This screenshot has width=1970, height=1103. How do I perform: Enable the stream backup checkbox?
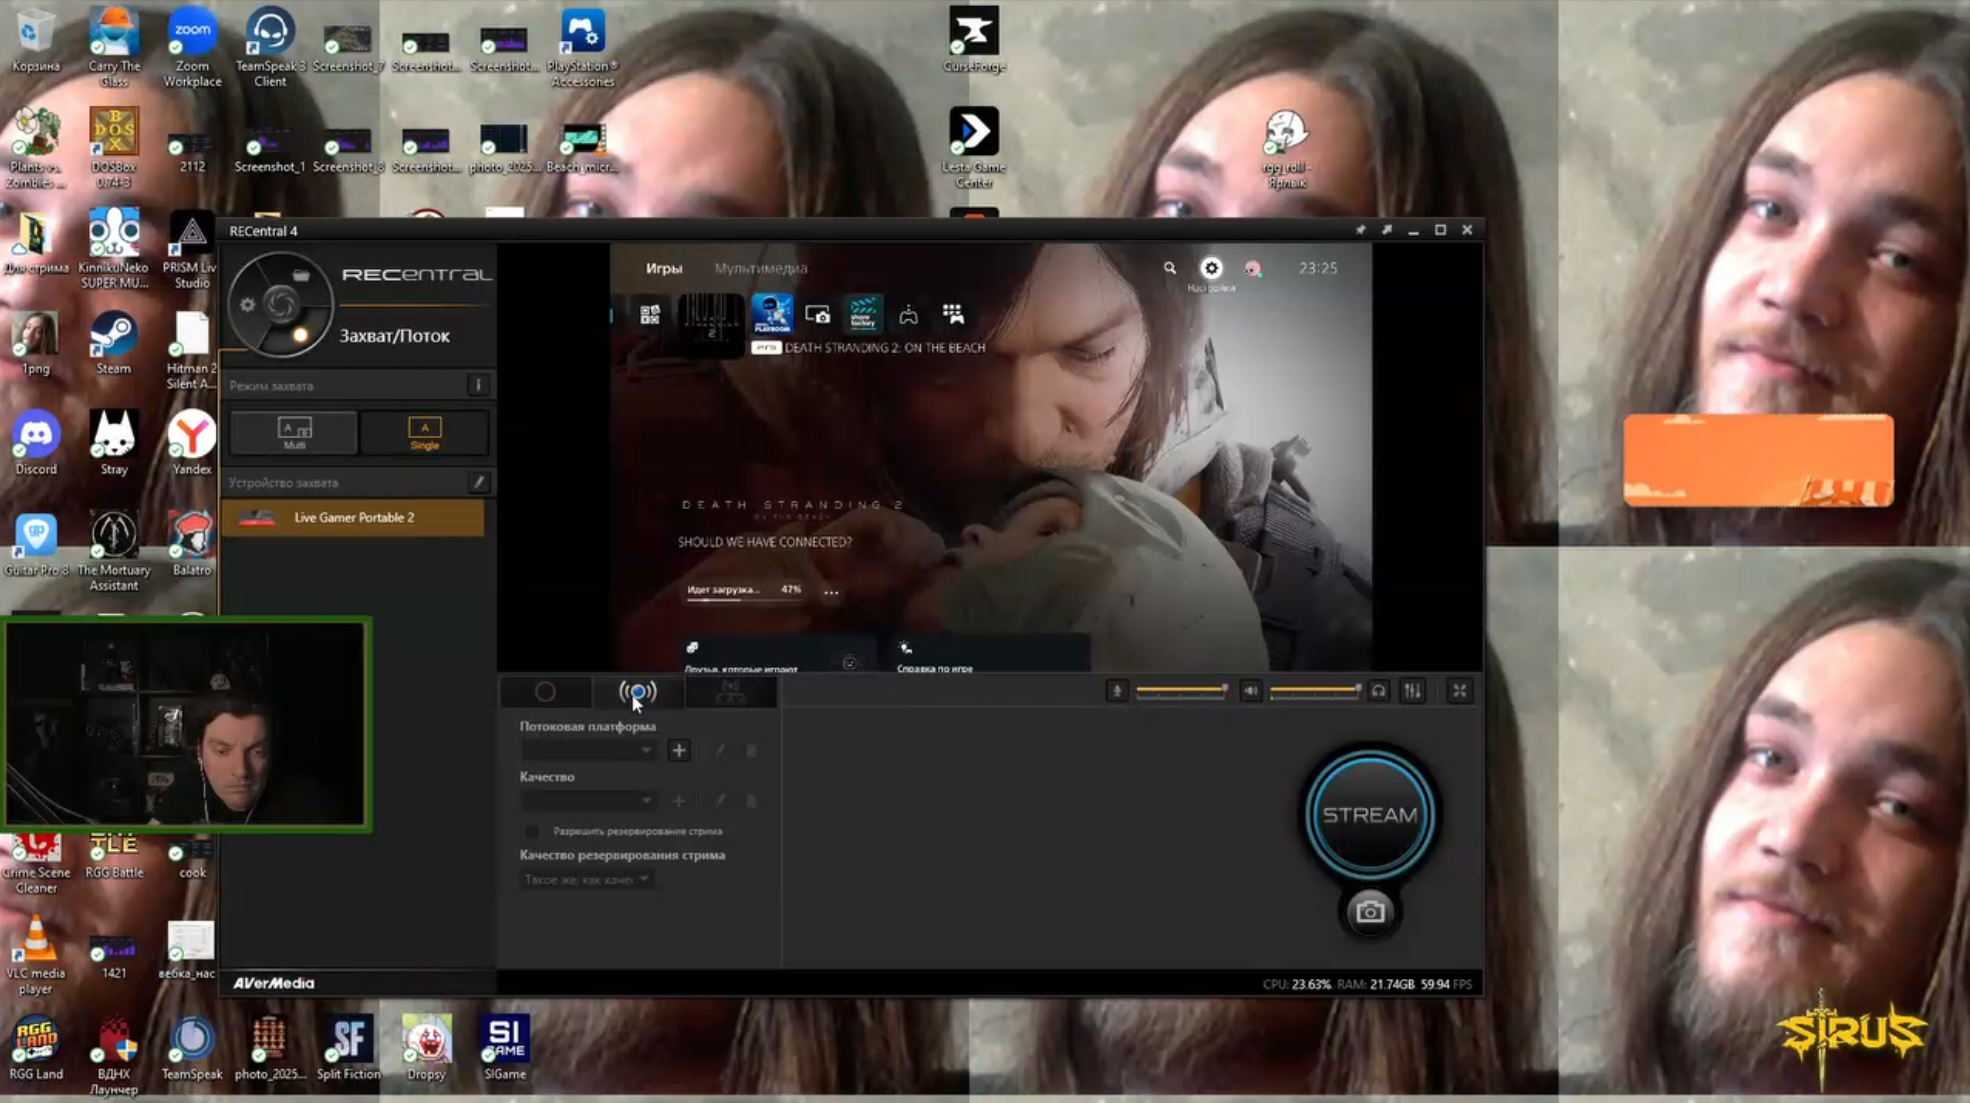point(532,831)
